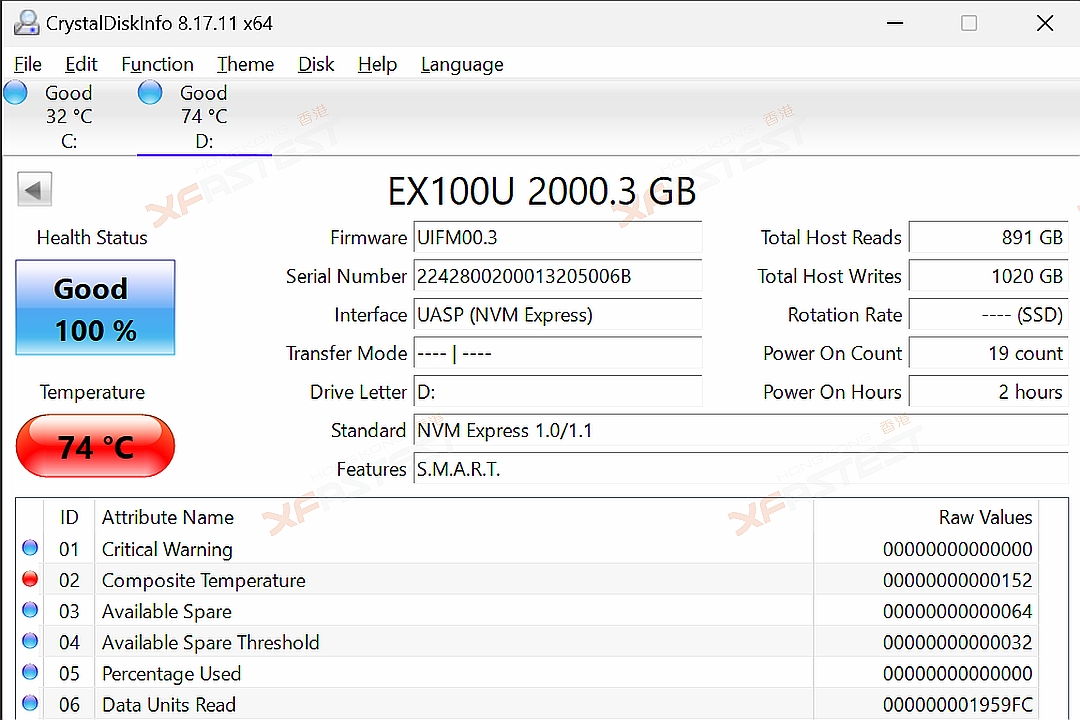Select the Available Spare attribute name
The height and width of the screenshot is (720, 1080).
pyautogui.click(x=167, y=612)
